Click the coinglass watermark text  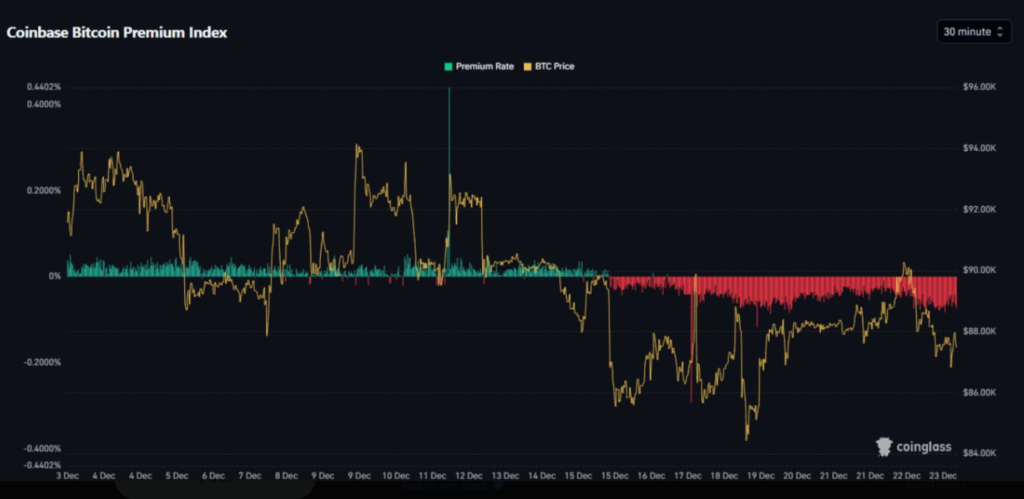click(x=927, y=448)
